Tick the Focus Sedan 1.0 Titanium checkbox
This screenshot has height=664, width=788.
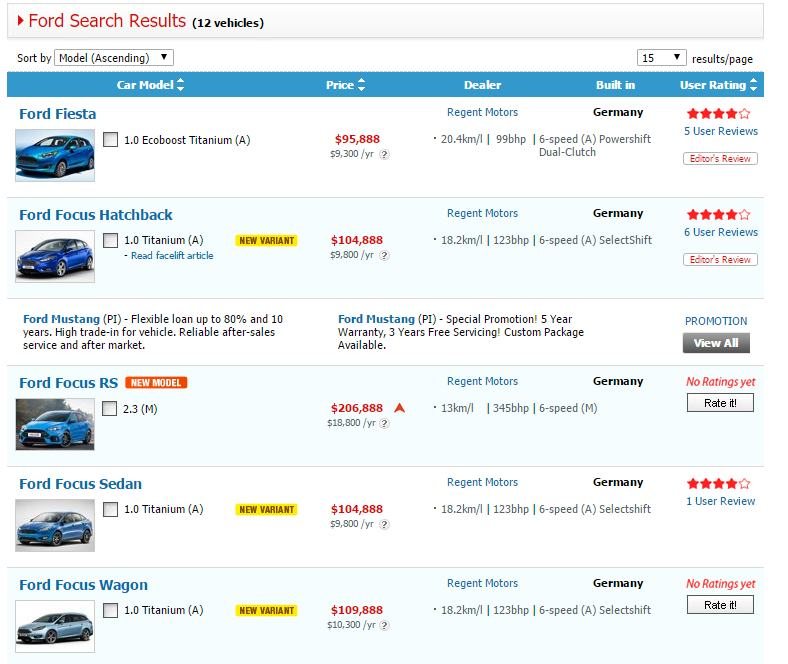(x=111, y=509)
